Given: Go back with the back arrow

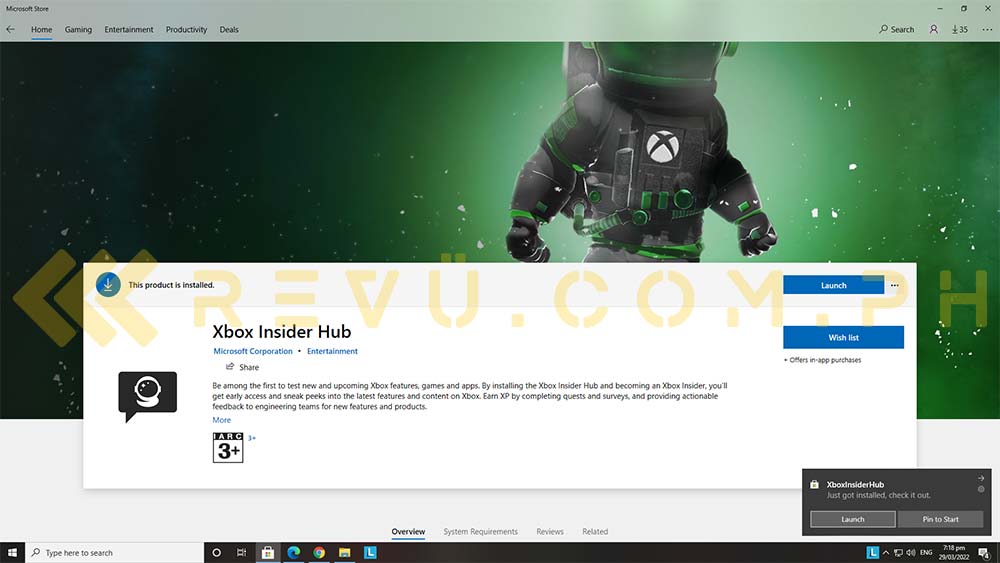Looking at the screenshot, I should [10, 29].
